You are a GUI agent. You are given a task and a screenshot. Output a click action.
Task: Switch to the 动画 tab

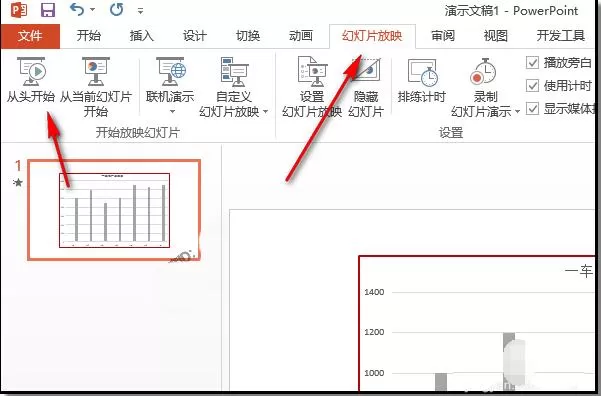tap(301, 36)
